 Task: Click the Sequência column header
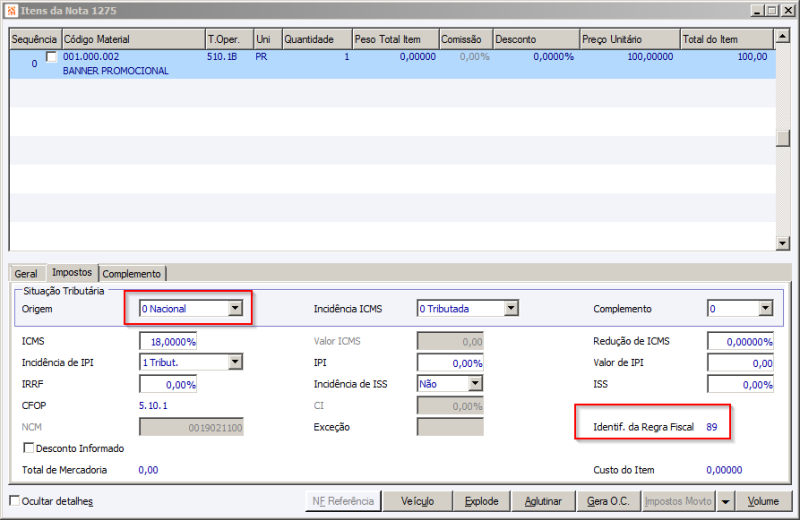click(34, 39)
